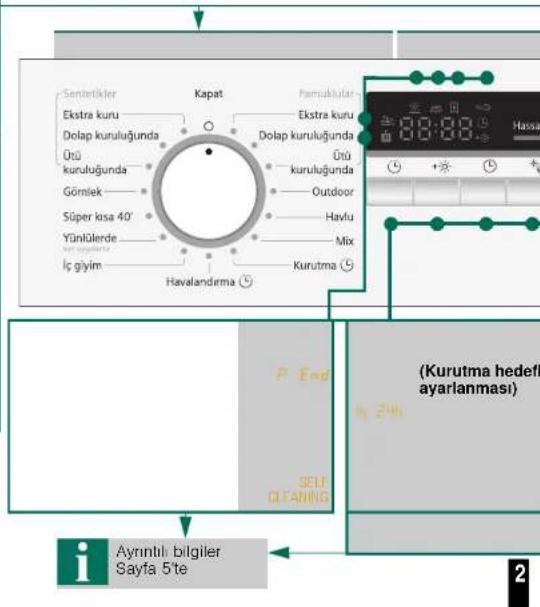Click the container symbol below the steam symbol
The image size is (540, 607).
(x=386, y=136)
